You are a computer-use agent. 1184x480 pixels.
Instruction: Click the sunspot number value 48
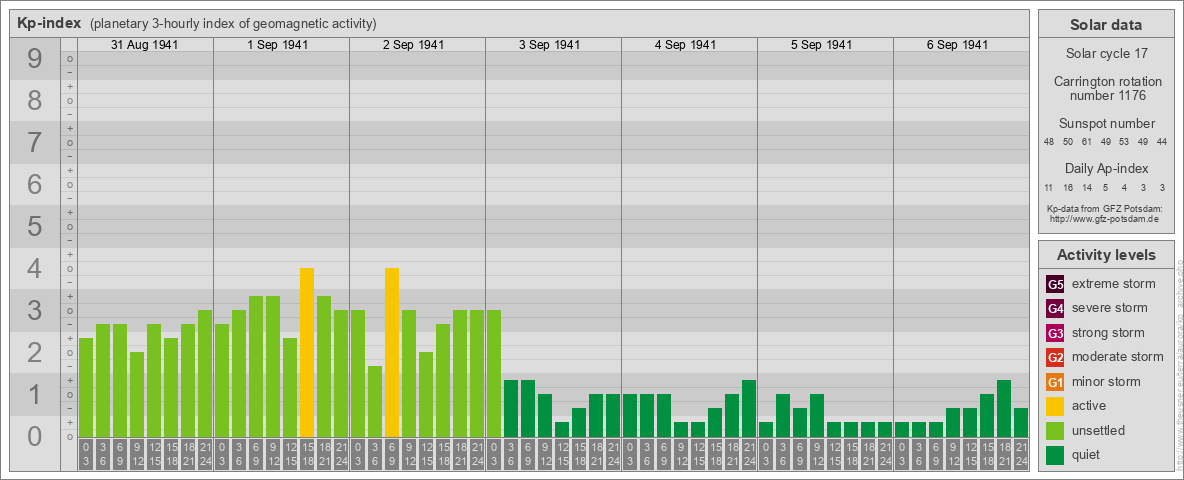click(1049, 142)
